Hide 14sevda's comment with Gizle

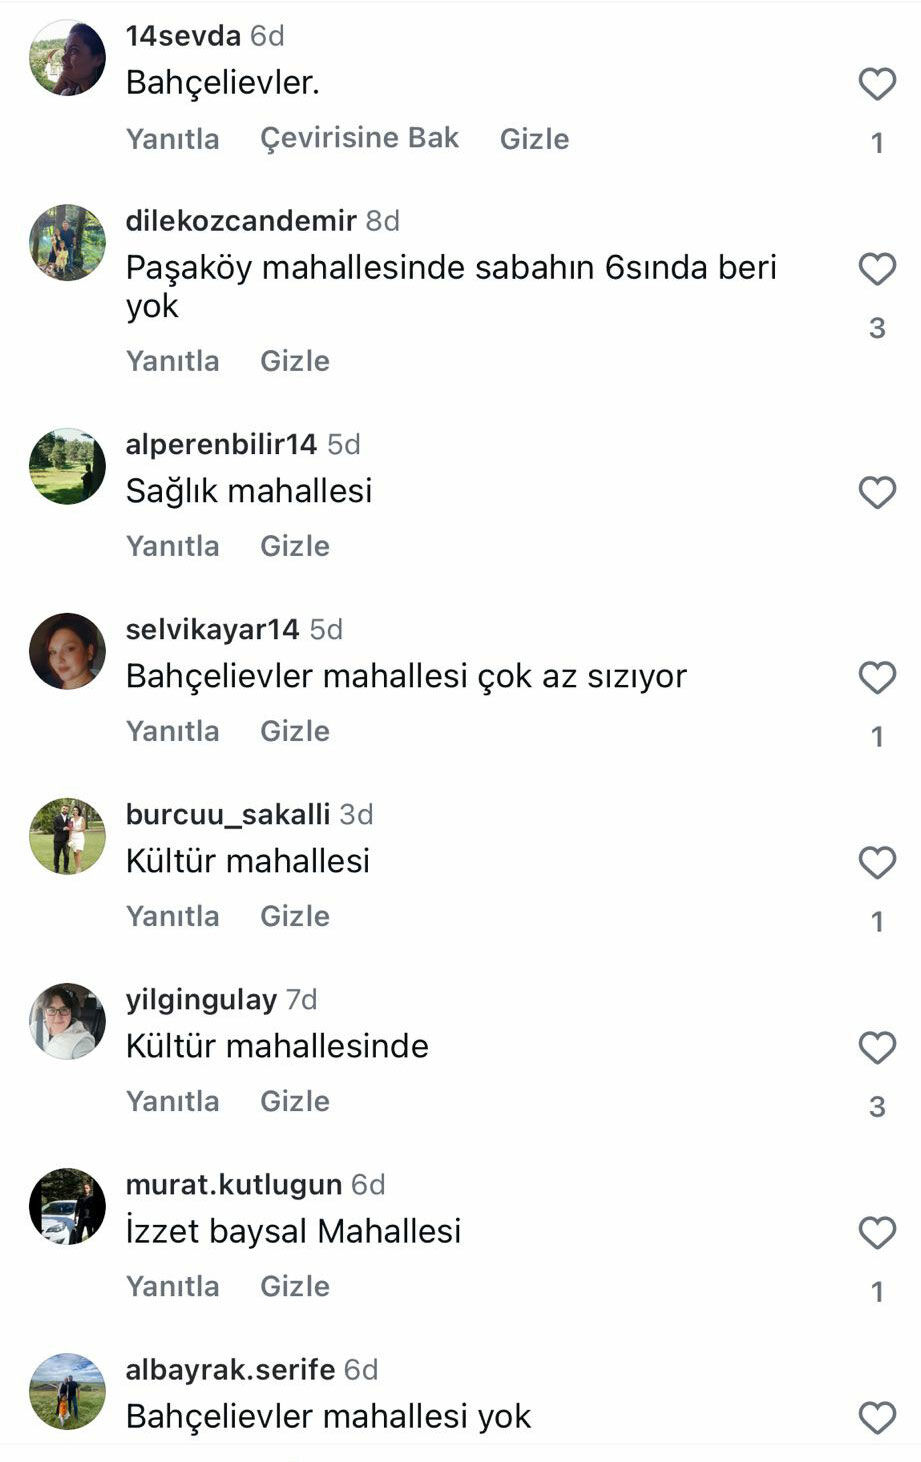point(534,139)
